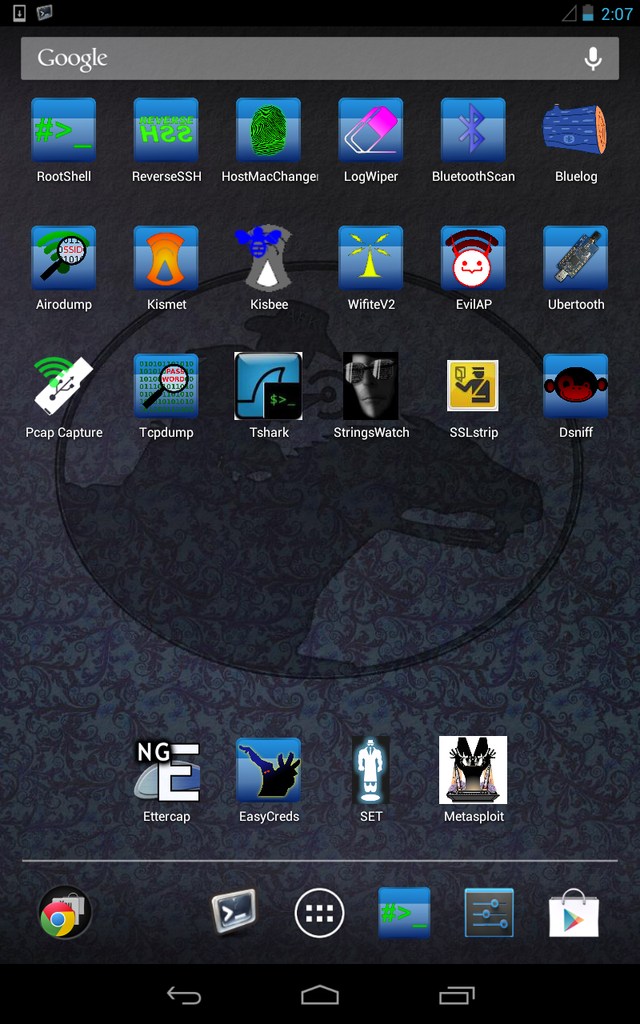Open the Ettercap app
Viewport: 640px width, 1024px height.
pyautogui.click(x=166, y=771)
